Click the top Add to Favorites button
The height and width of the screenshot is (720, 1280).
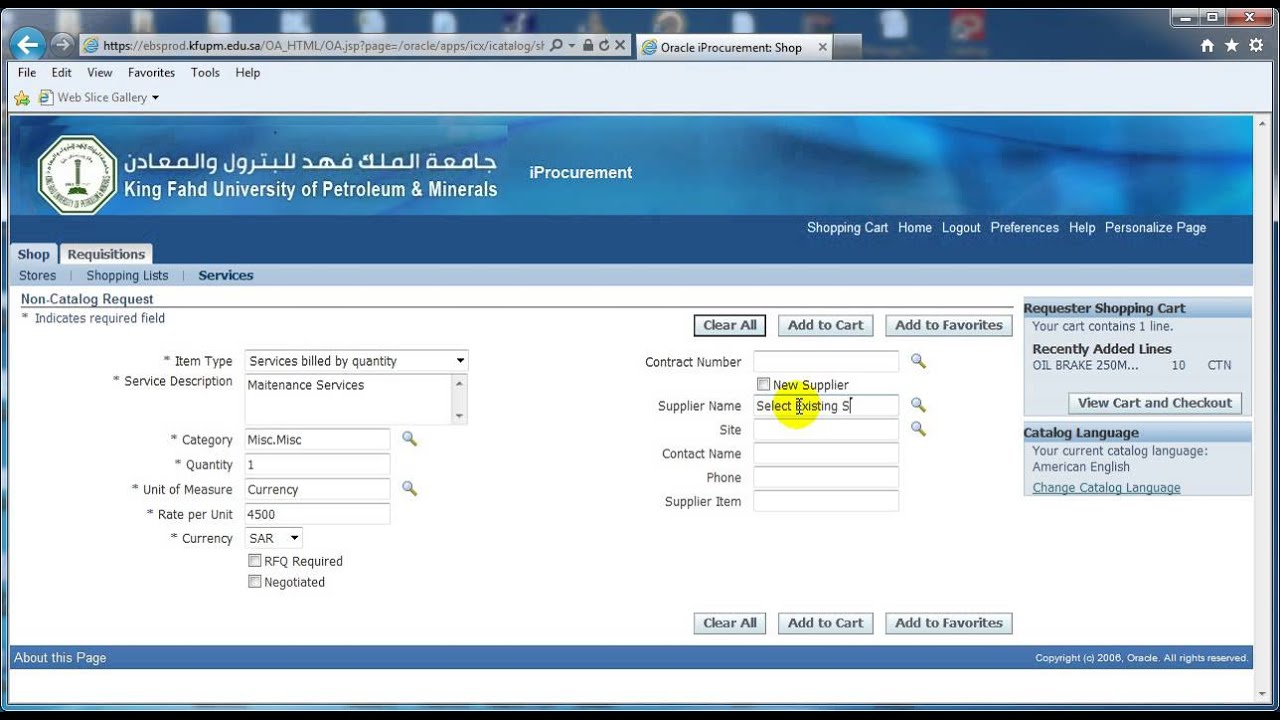click(x=949, y=325)
